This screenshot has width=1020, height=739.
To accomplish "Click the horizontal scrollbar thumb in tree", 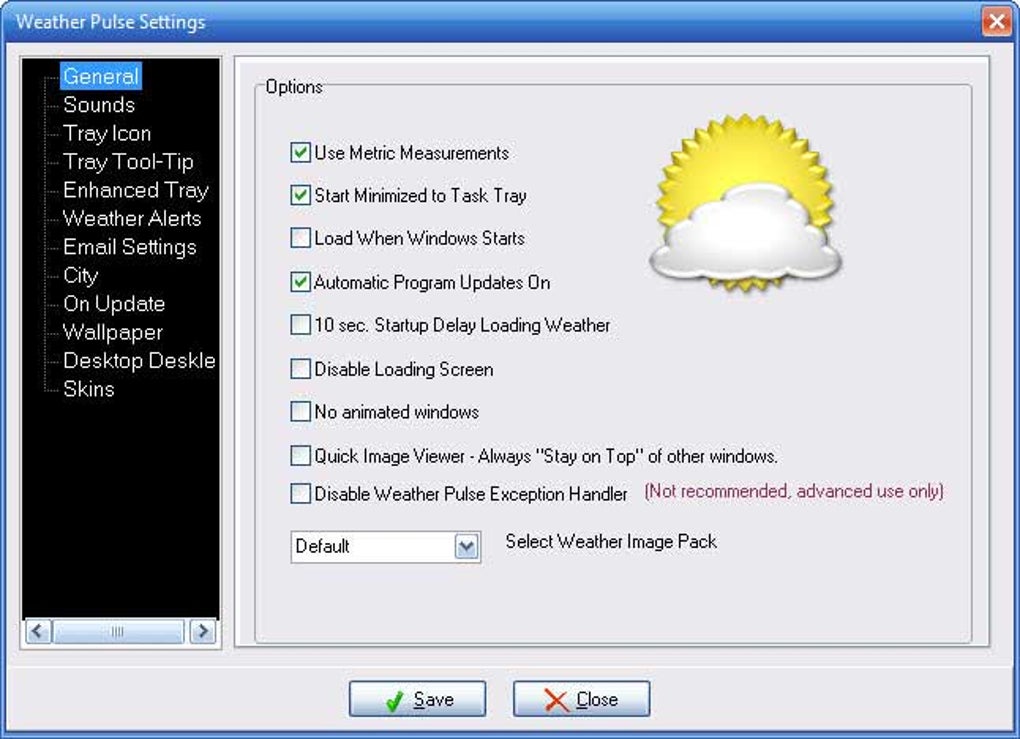I will point(118,631).
